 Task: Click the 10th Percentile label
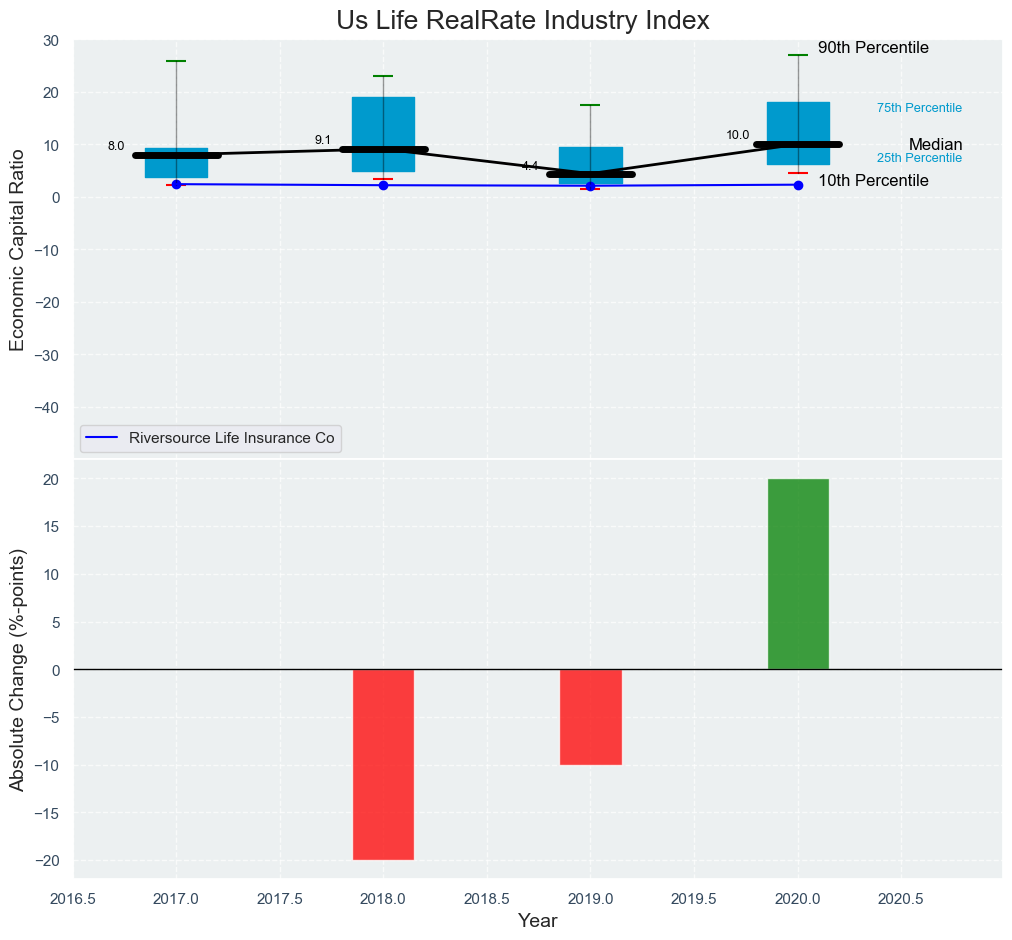click(873, 181)
